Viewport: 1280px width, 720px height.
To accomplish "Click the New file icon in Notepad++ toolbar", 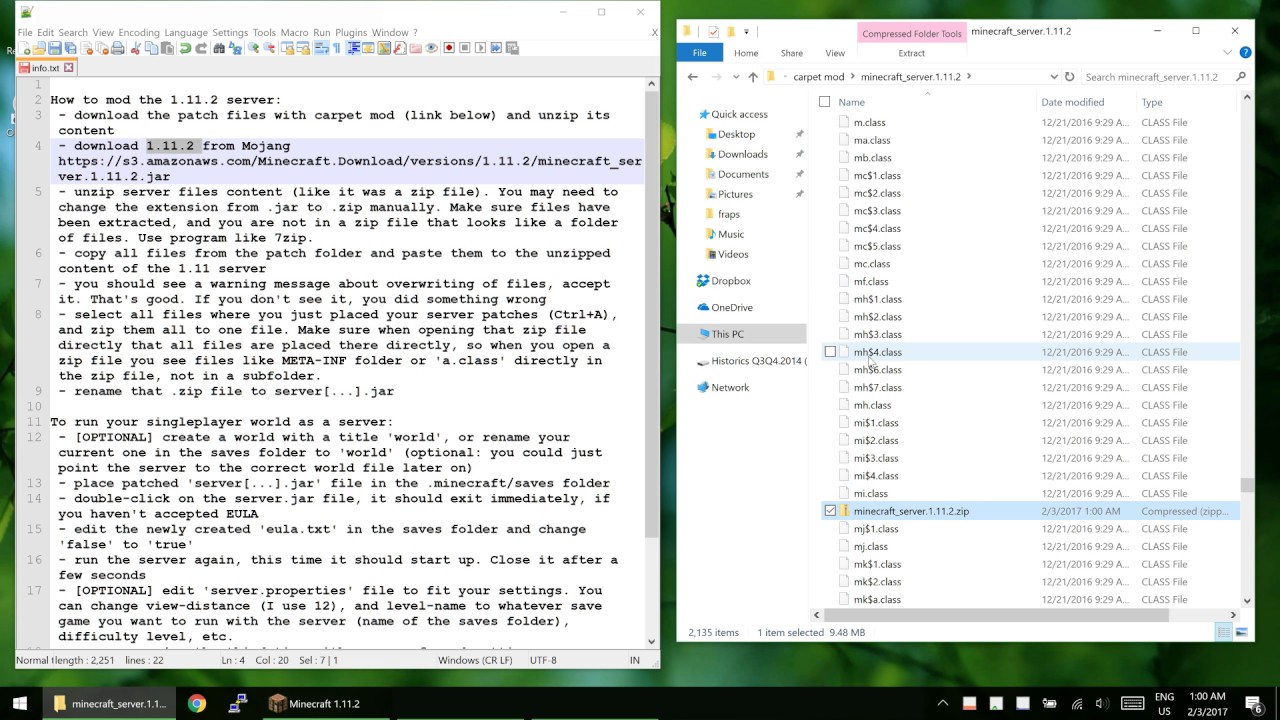I will pos(26,48).
